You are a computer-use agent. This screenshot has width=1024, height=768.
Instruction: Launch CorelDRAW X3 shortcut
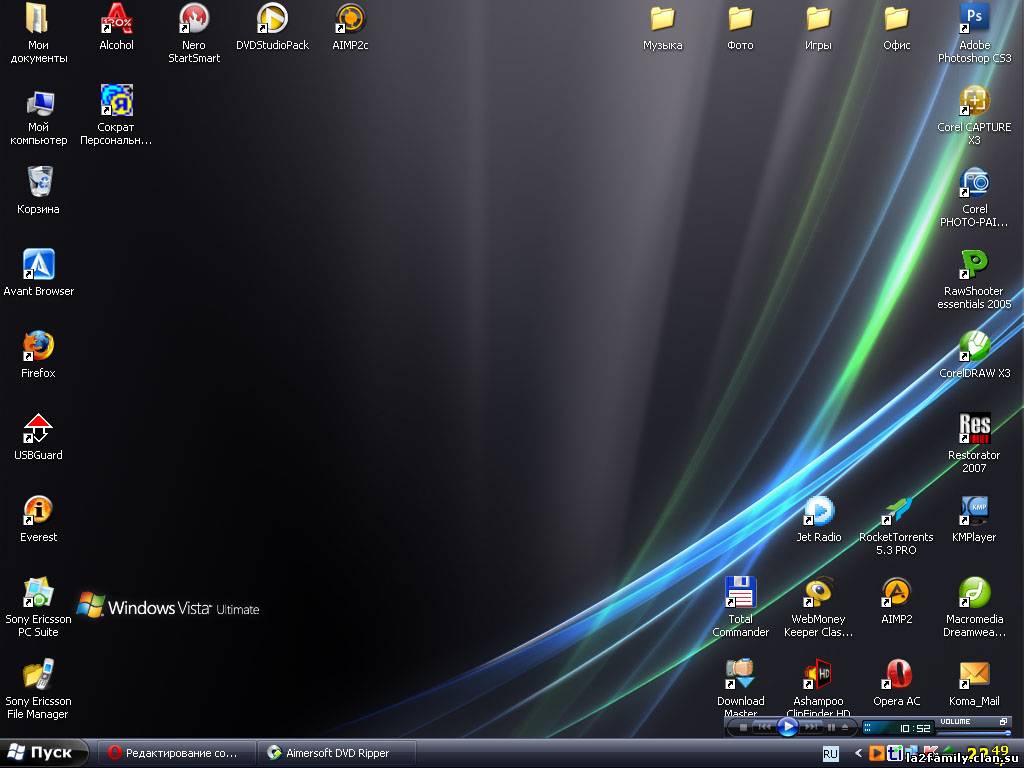point(974,347)
